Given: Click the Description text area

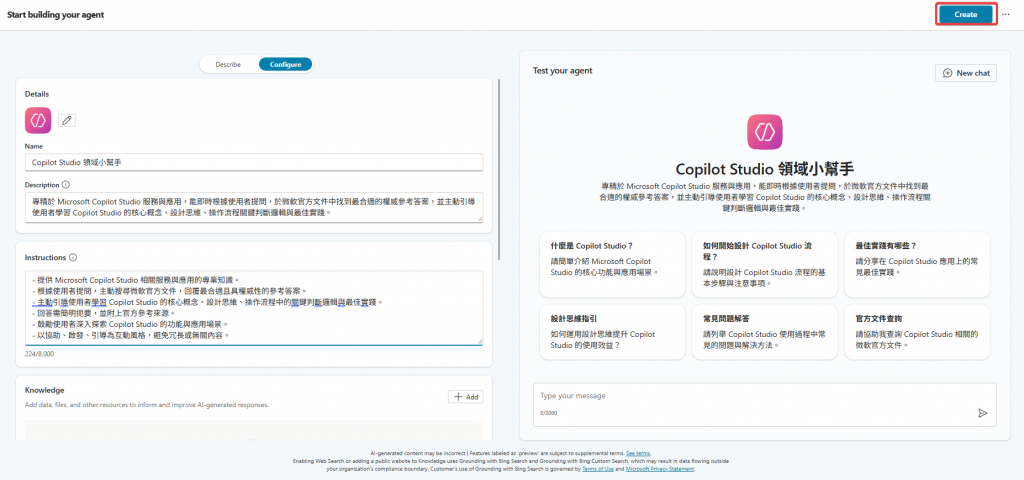Looking at the screenshot, I should tap(254, 207).
